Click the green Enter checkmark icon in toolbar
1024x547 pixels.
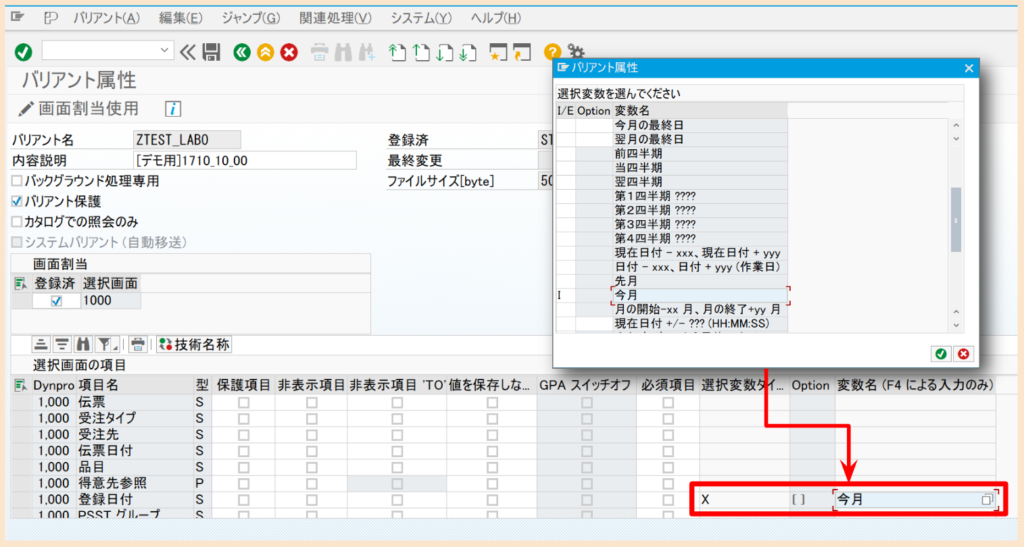point(24,52)
